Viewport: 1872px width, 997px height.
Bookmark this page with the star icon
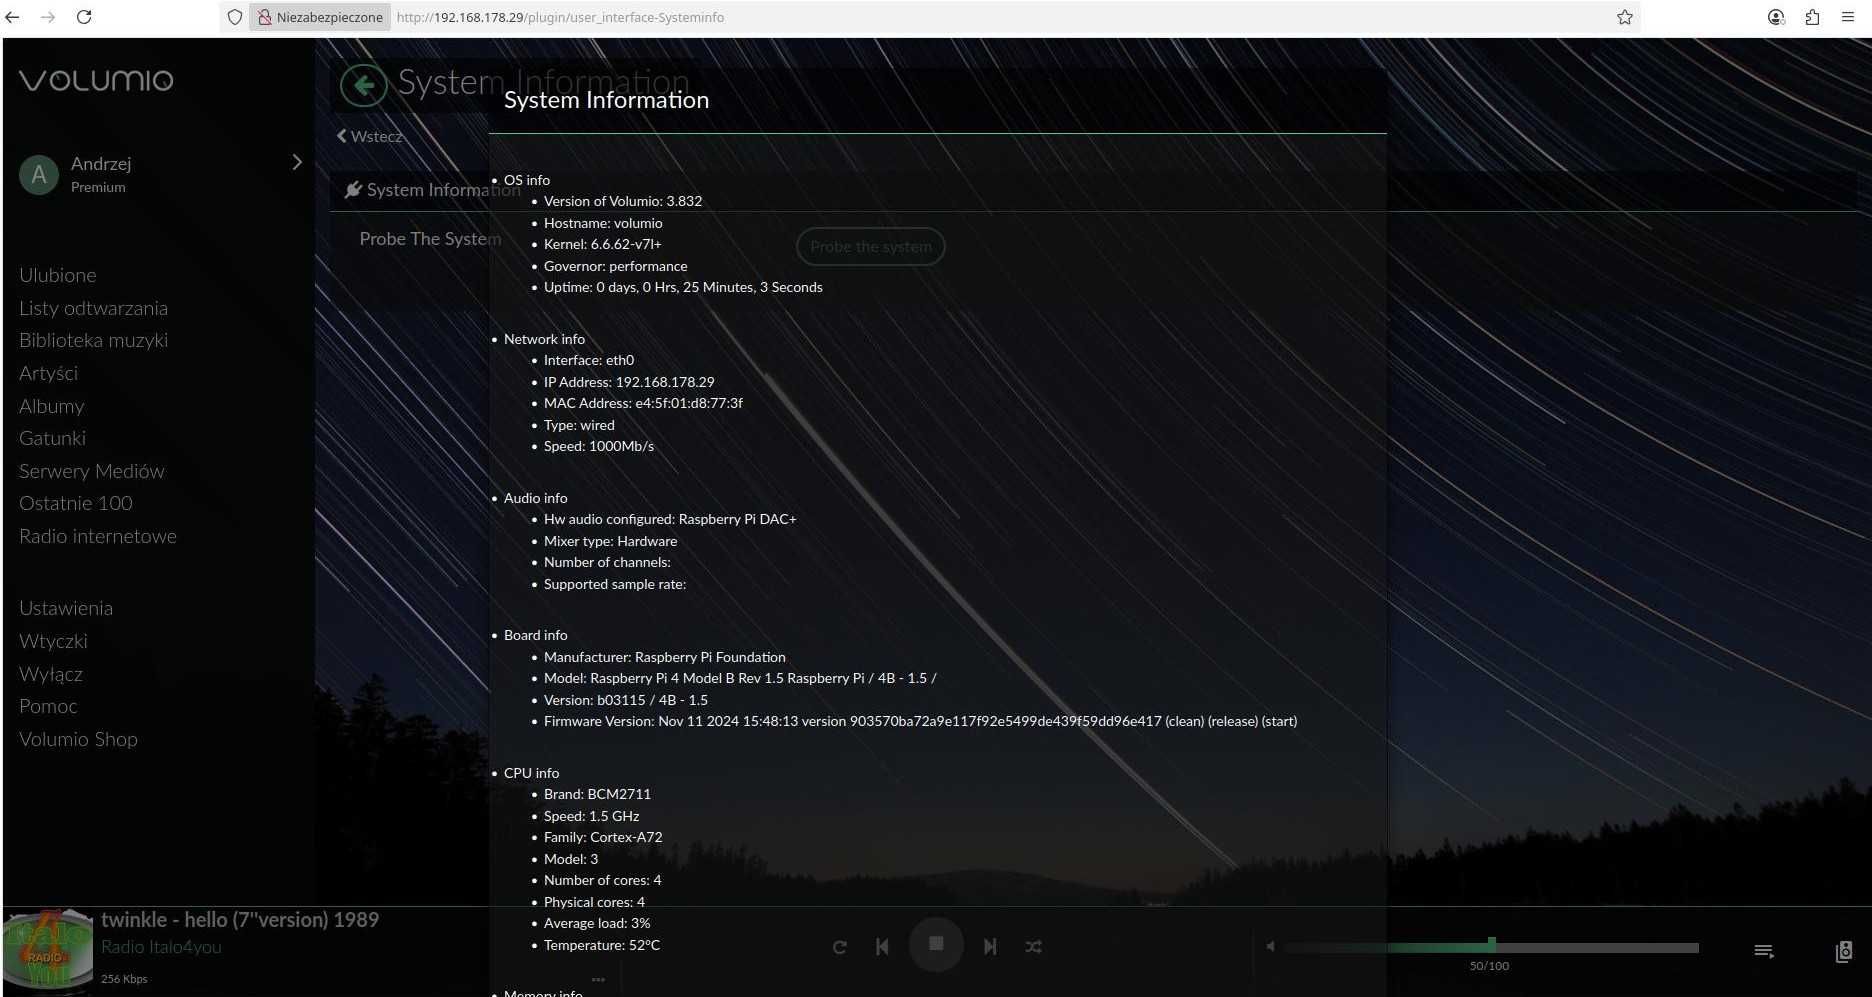point(1625,17)
